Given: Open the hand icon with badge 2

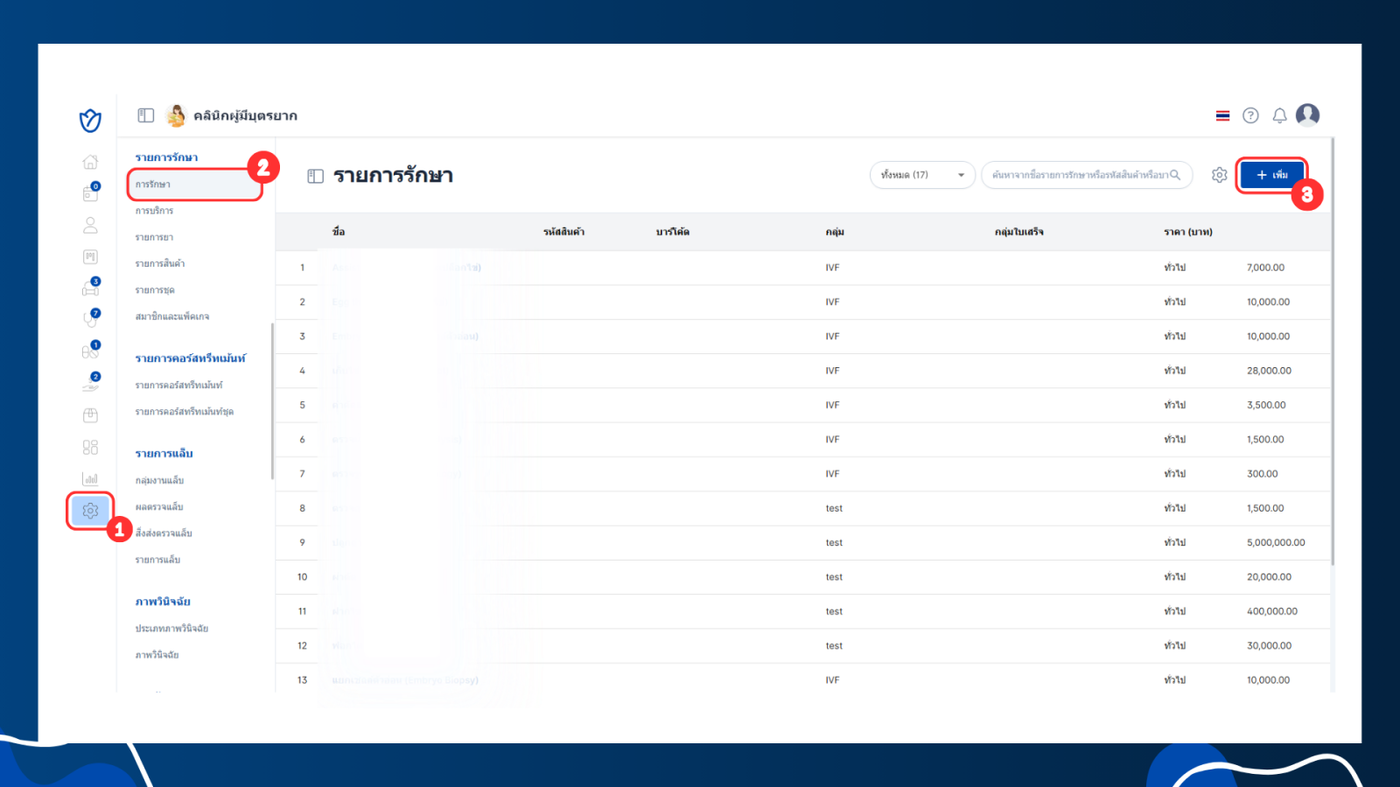Looking at the screenshot, I should [90, 384].
